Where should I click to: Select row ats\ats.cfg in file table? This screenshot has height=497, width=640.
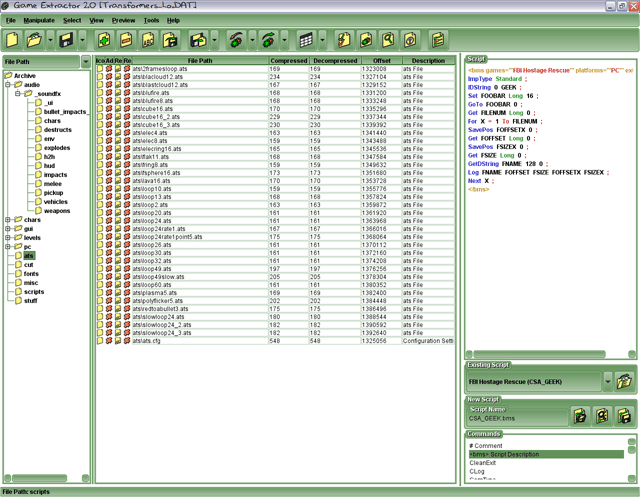[x=275, y=340]
